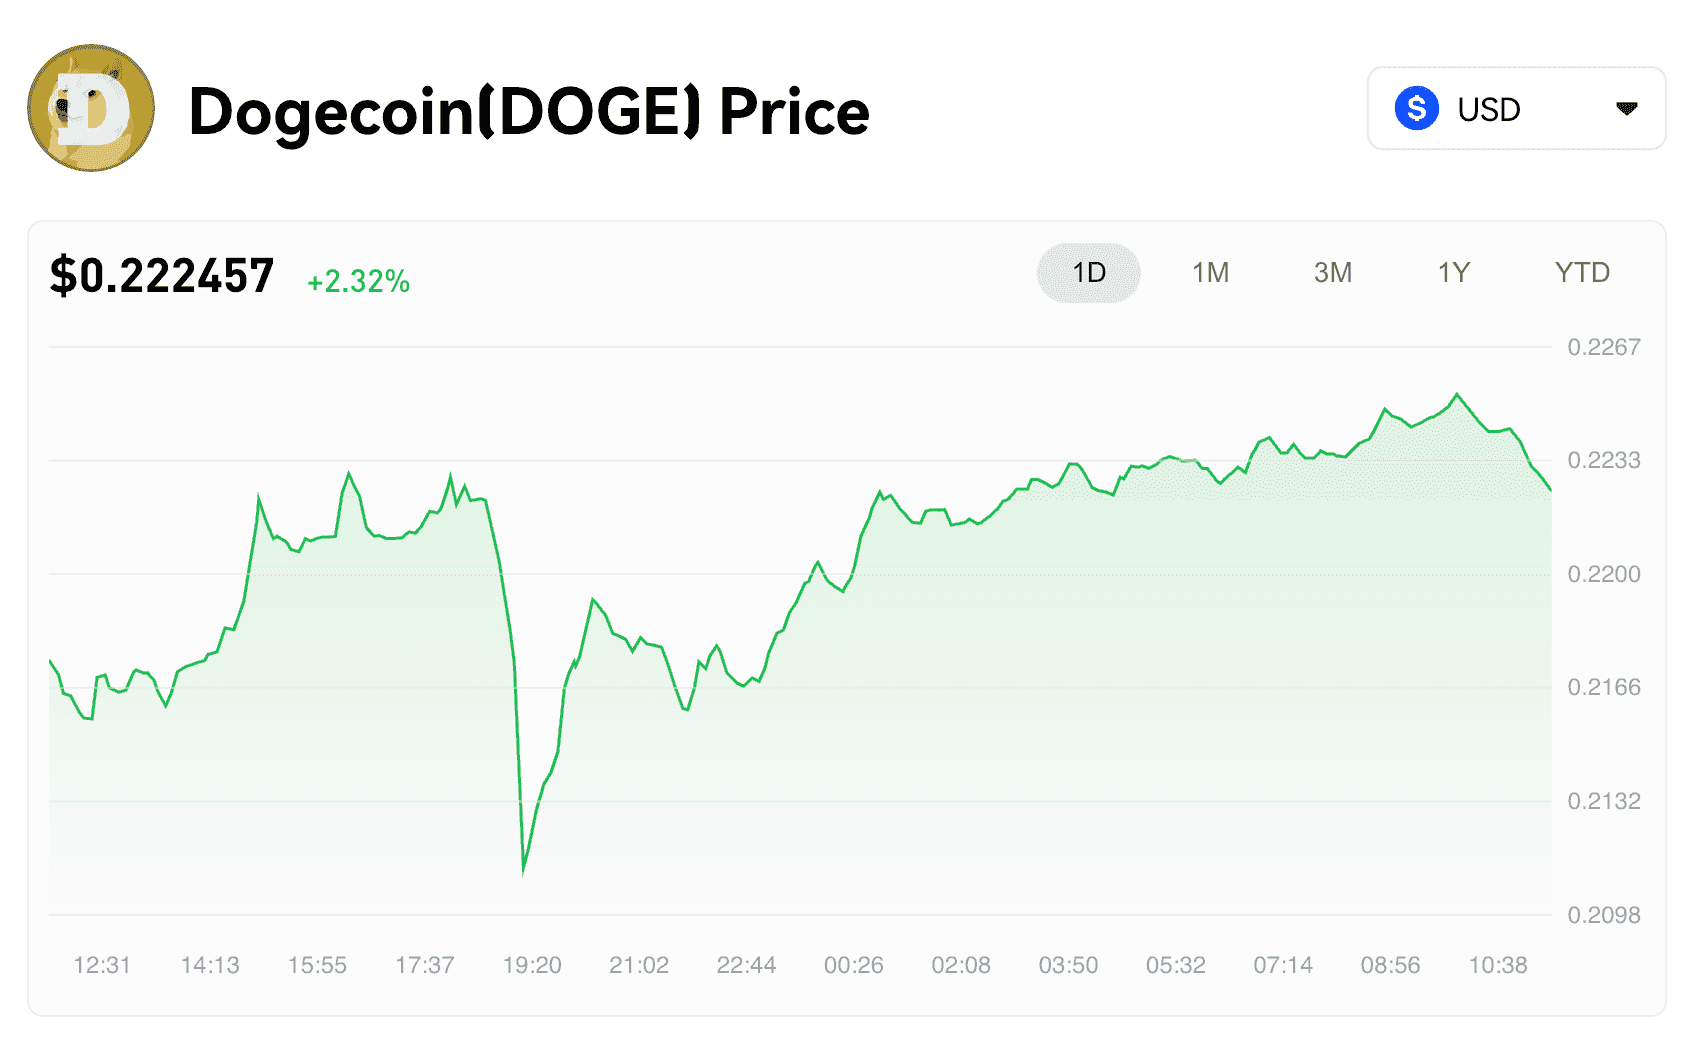Click the Dogecoin(DOGE) Price heading

tap(529, 110)
